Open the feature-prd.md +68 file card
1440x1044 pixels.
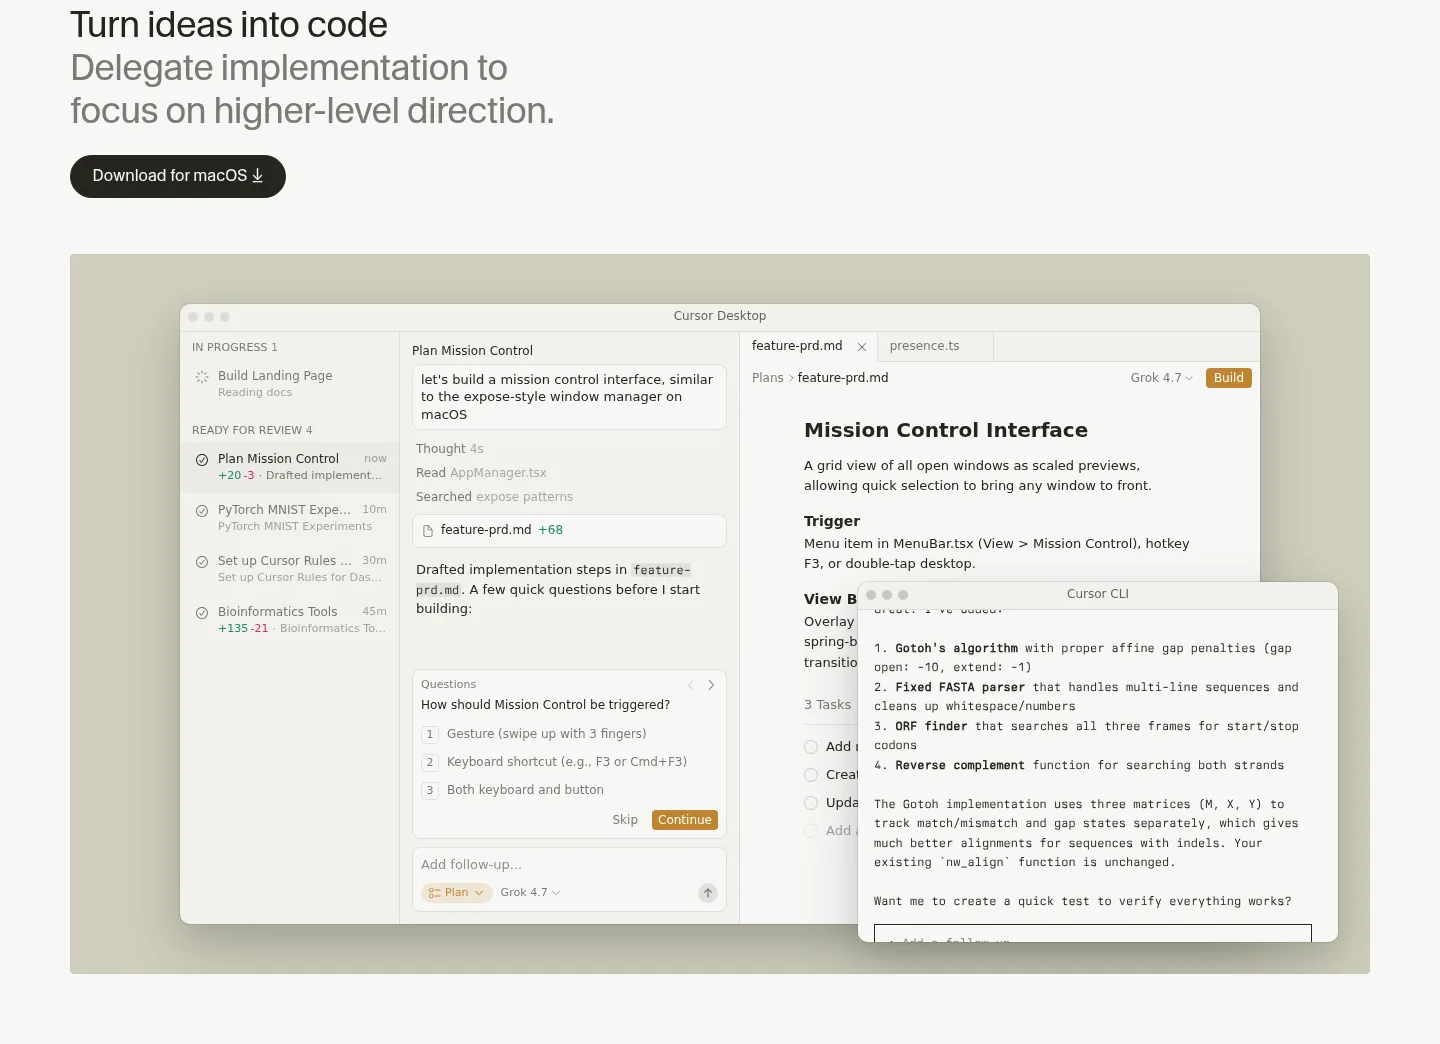point(569,530)
